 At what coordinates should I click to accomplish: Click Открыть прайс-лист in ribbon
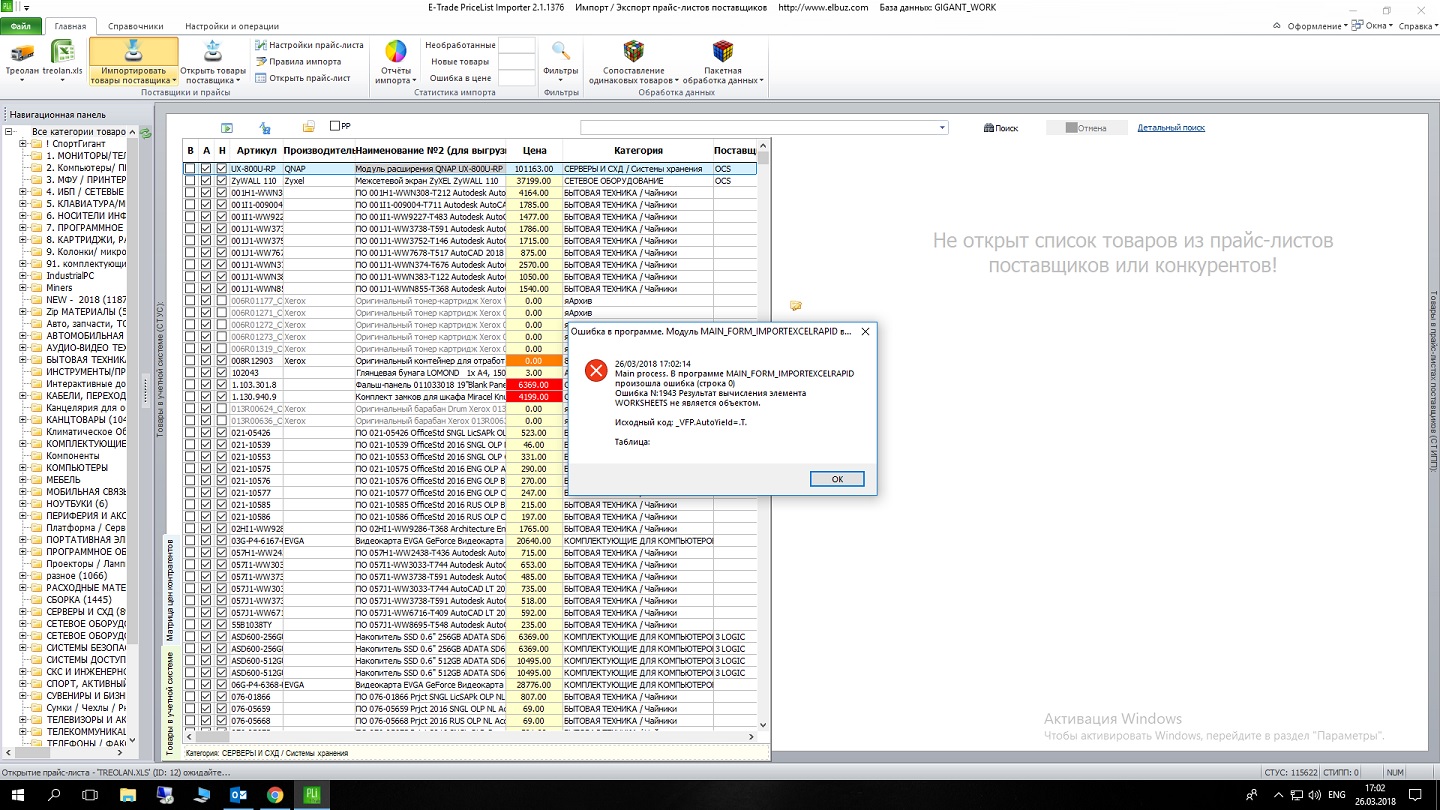pos(302,77)
